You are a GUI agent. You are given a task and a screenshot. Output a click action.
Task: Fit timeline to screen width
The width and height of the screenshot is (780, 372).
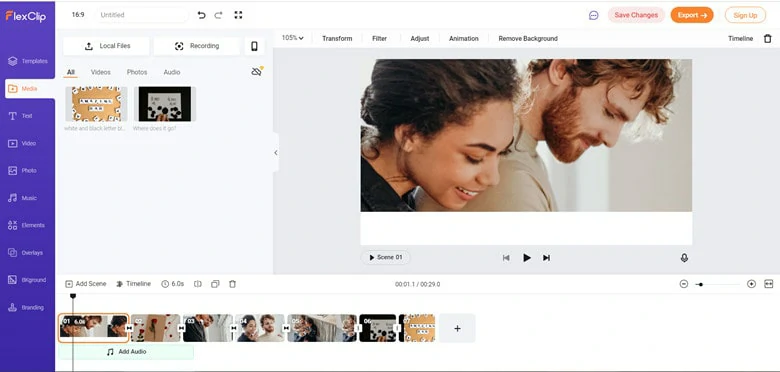pos(769,284)
